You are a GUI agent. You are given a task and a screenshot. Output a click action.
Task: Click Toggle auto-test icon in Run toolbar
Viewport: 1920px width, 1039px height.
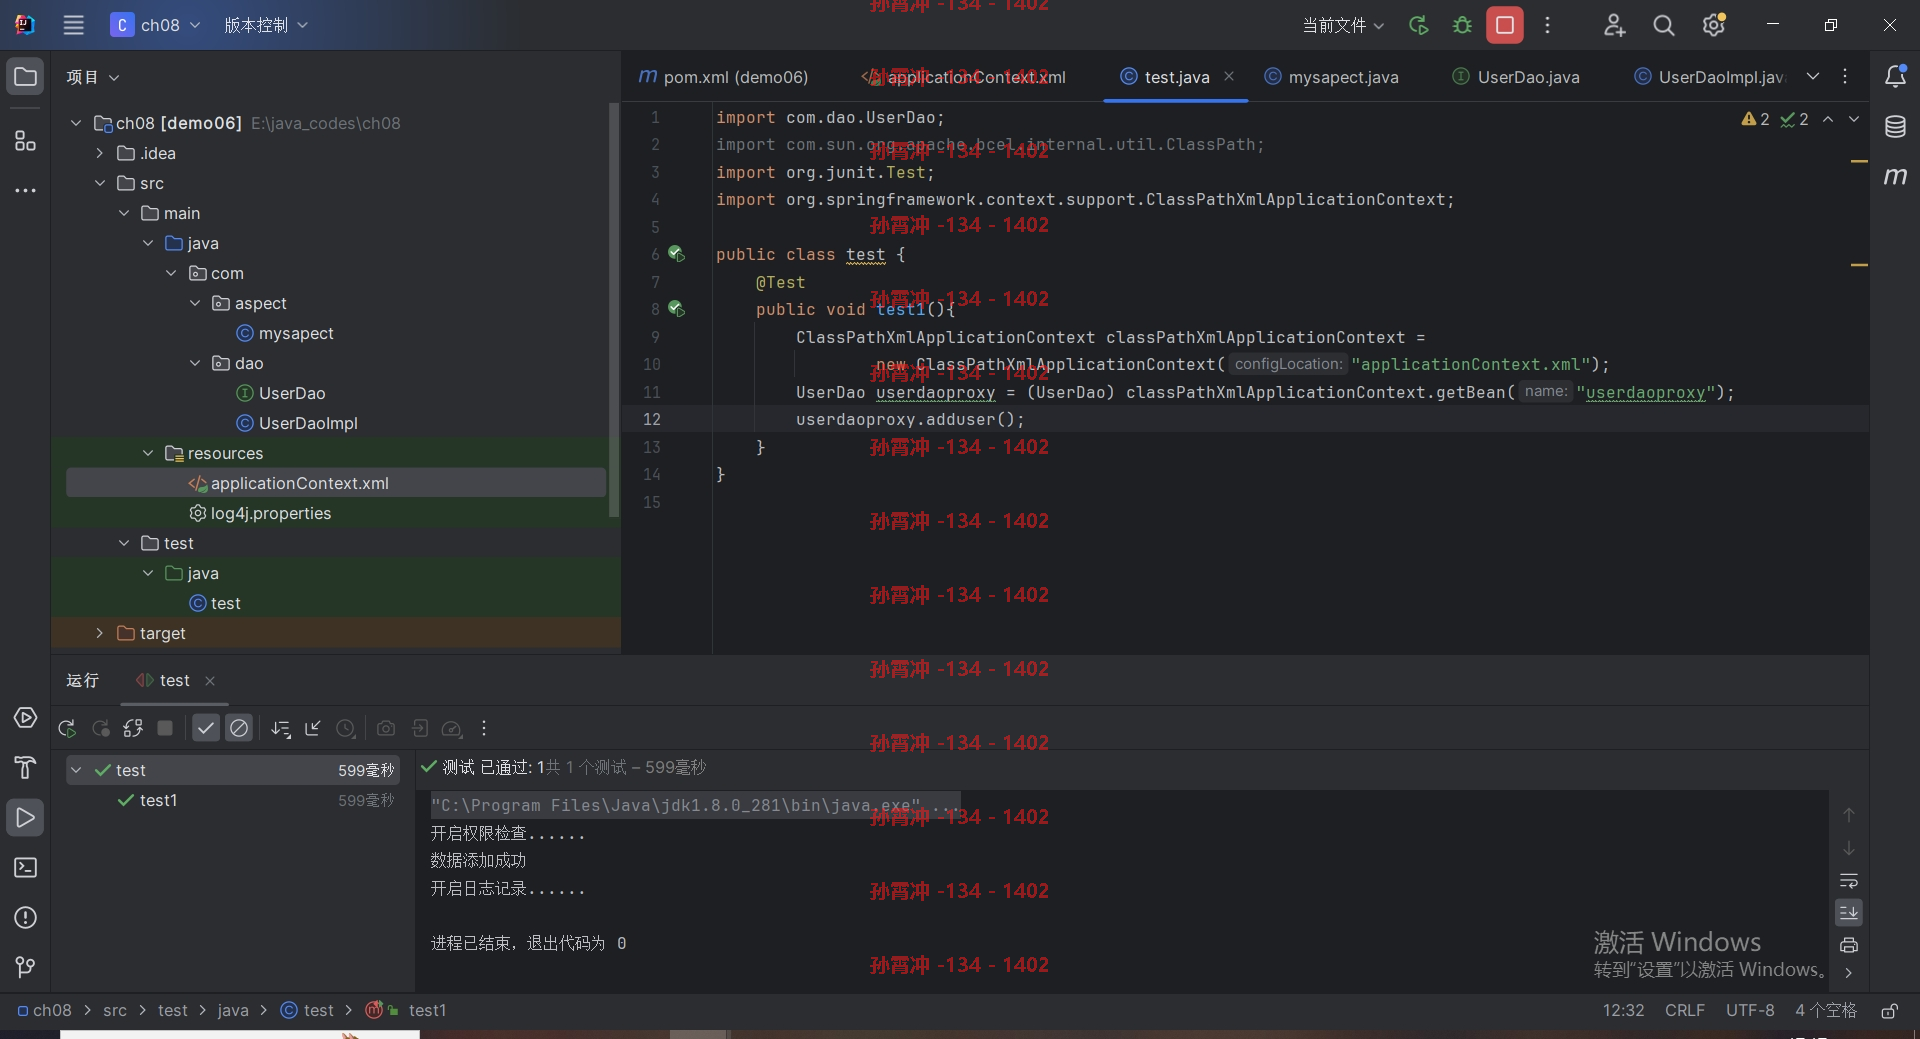(133, 729)
